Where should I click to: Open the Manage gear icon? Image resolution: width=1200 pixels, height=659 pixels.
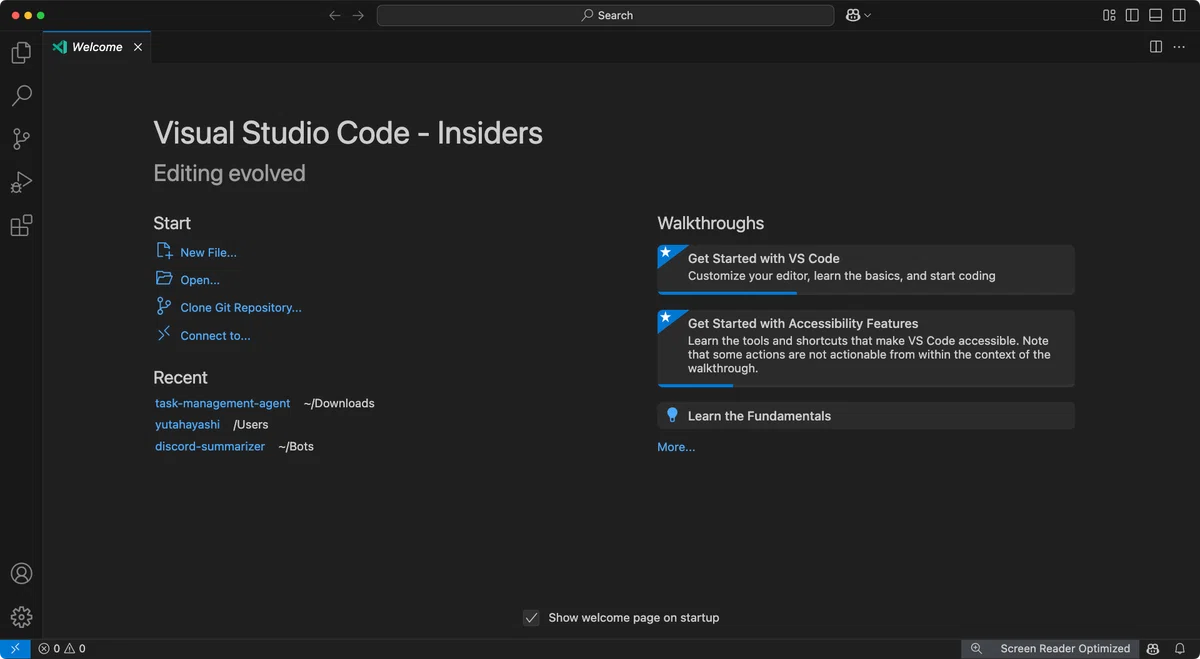point(21,617)
